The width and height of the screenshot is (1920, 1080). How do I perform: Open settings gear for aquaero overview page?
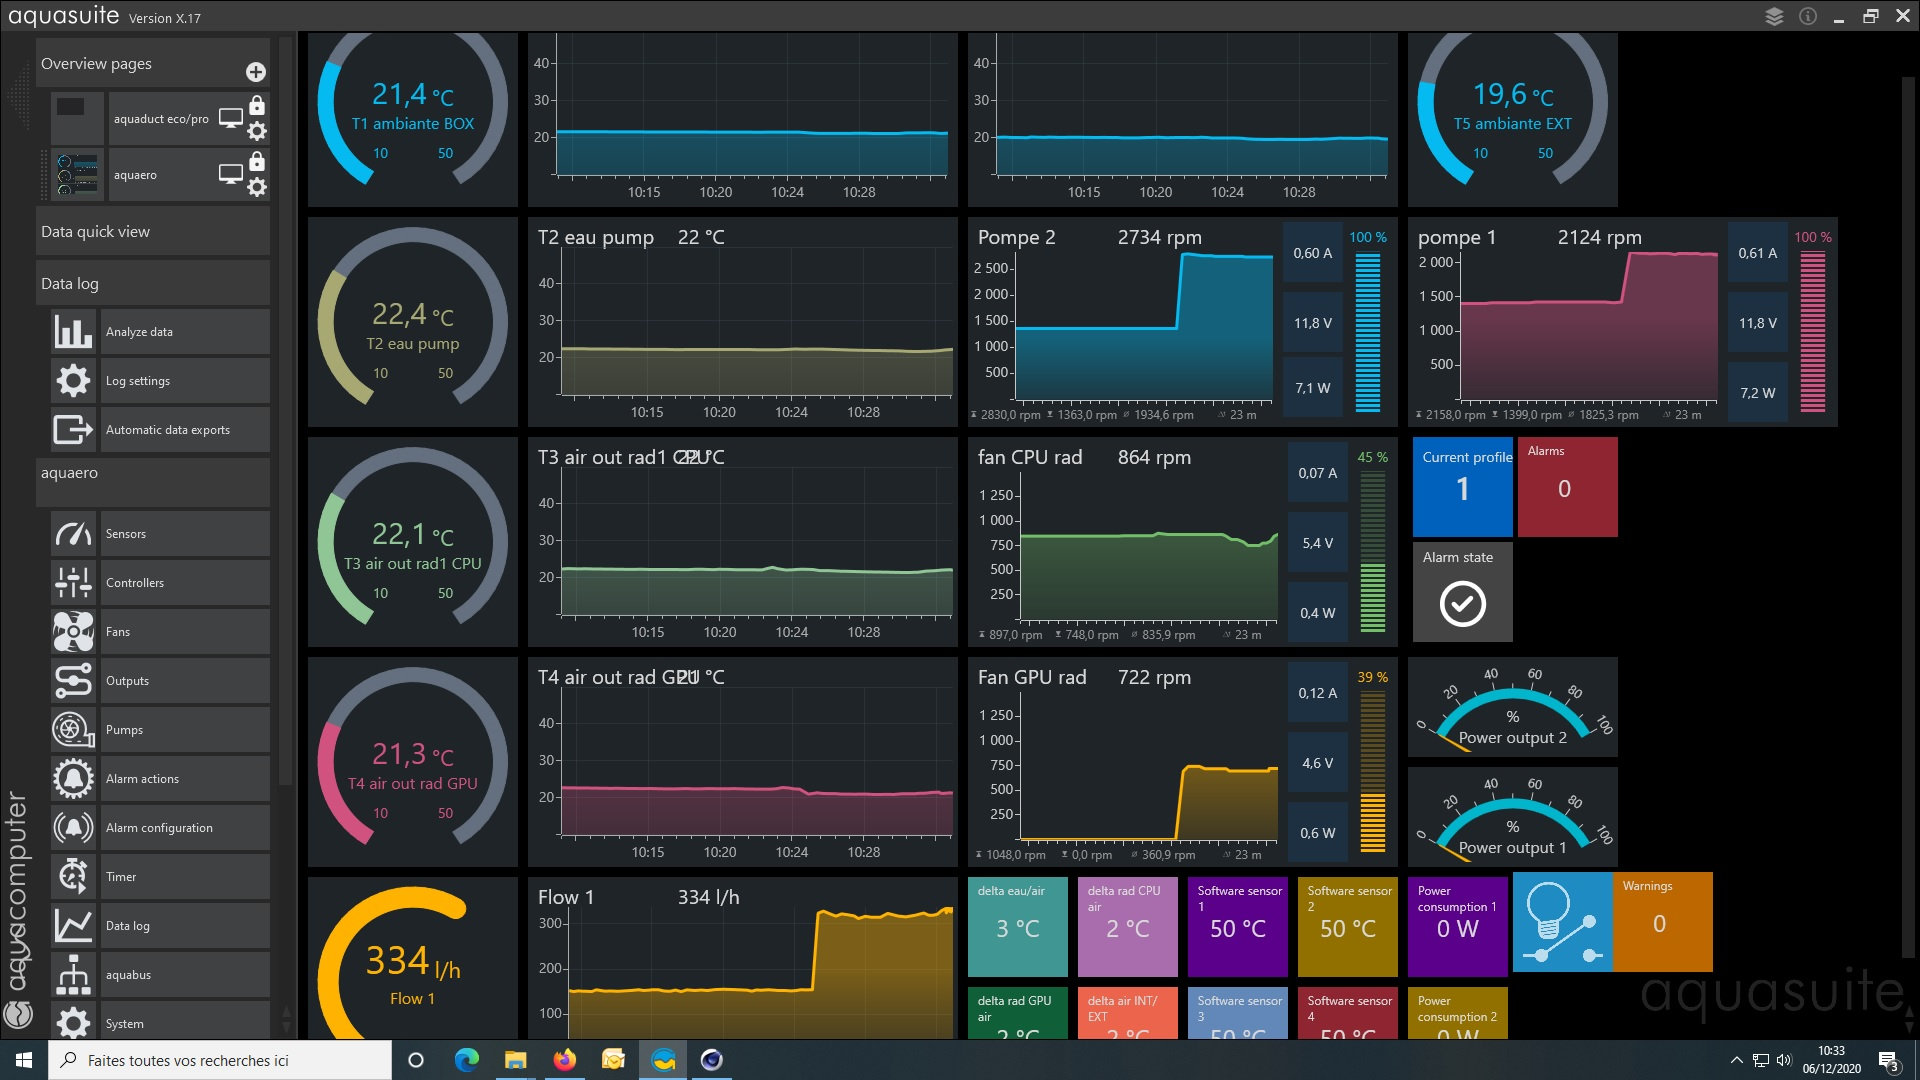tap(257, 187)
